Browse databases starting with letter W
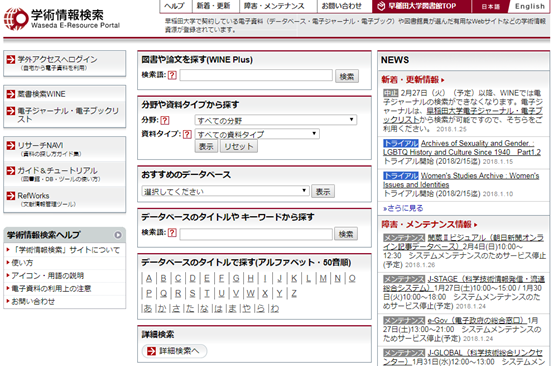Screen dimensions: 553x366 click(x=250, y=293)
